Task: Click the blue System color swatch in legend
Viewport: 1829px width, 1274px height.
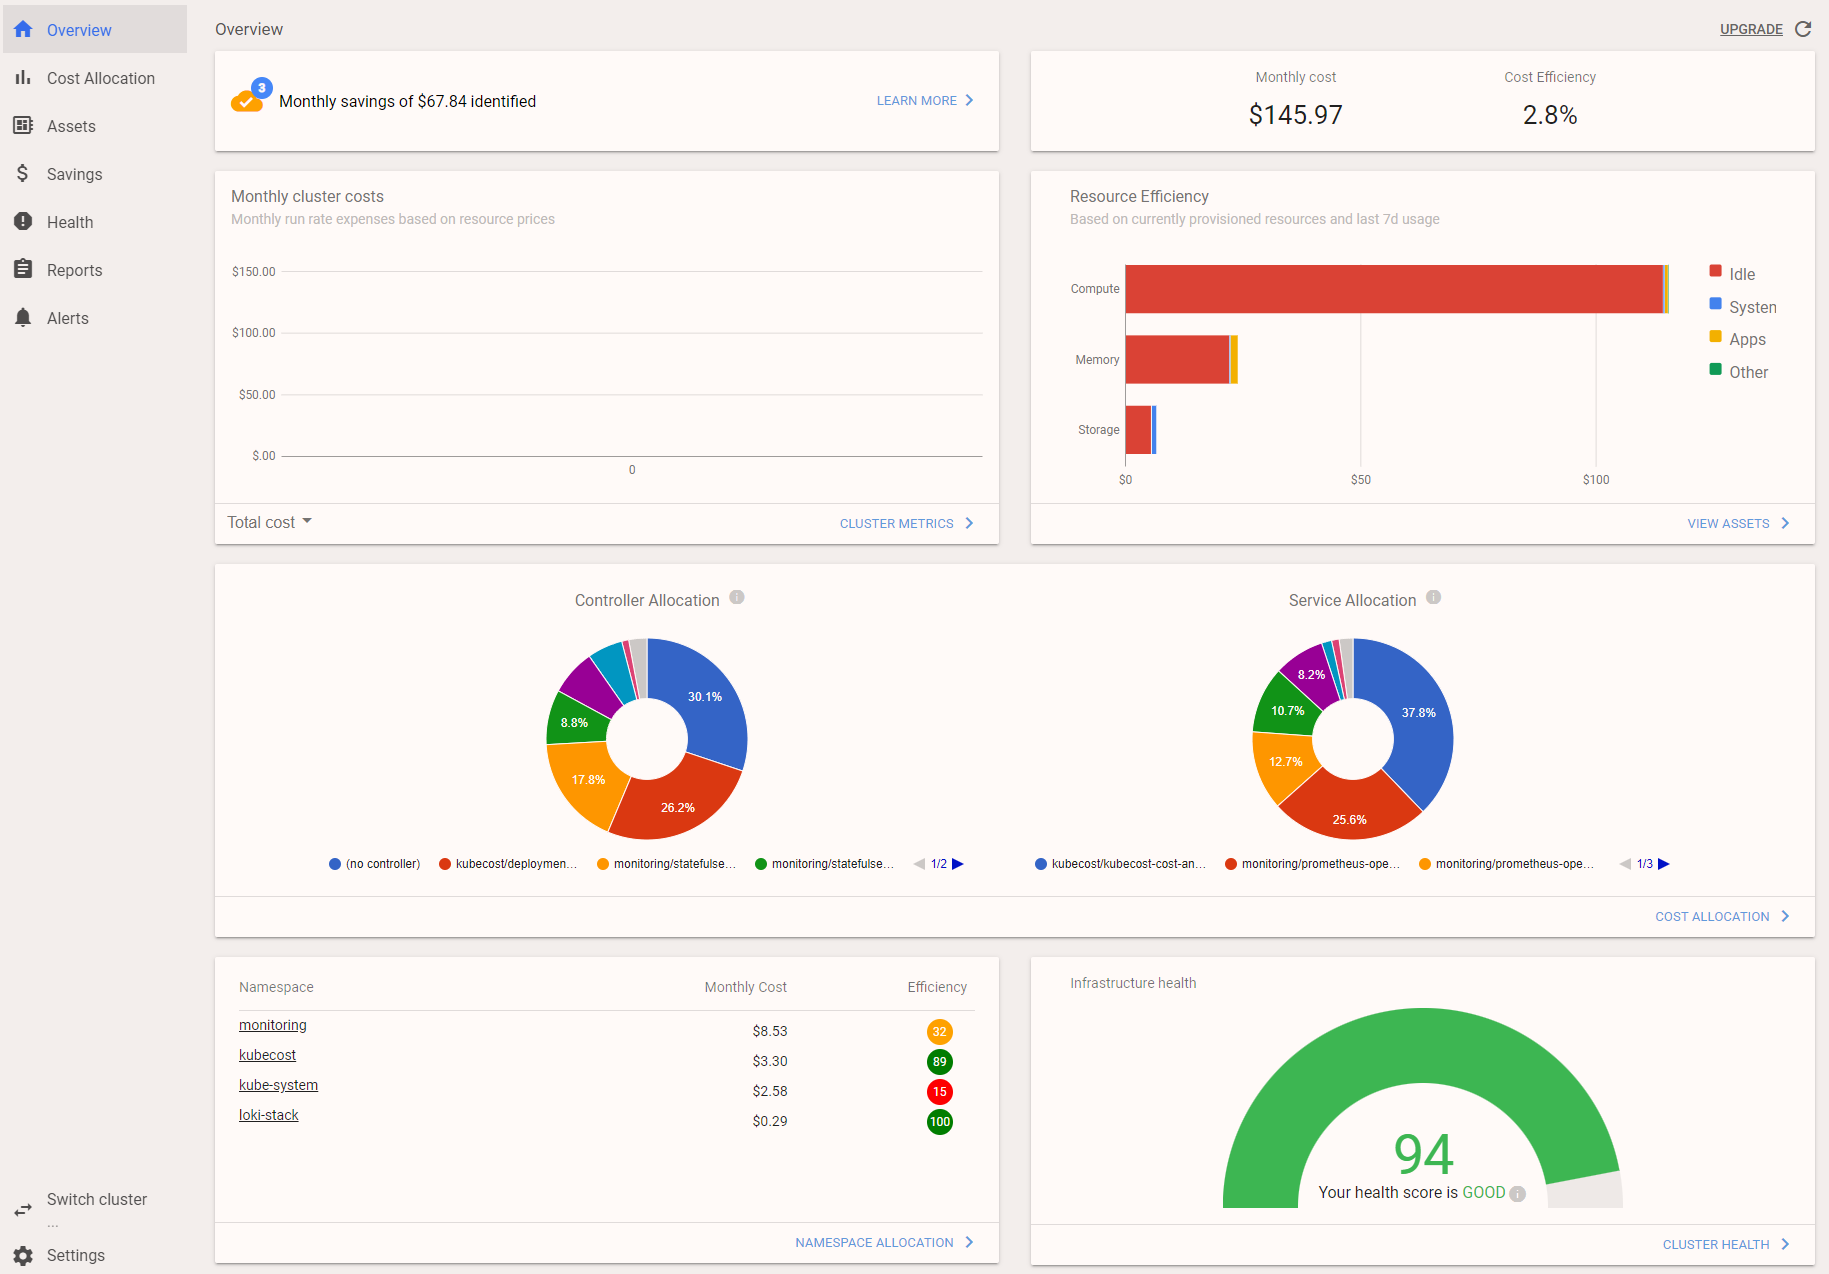Action: pos(1715,305)
